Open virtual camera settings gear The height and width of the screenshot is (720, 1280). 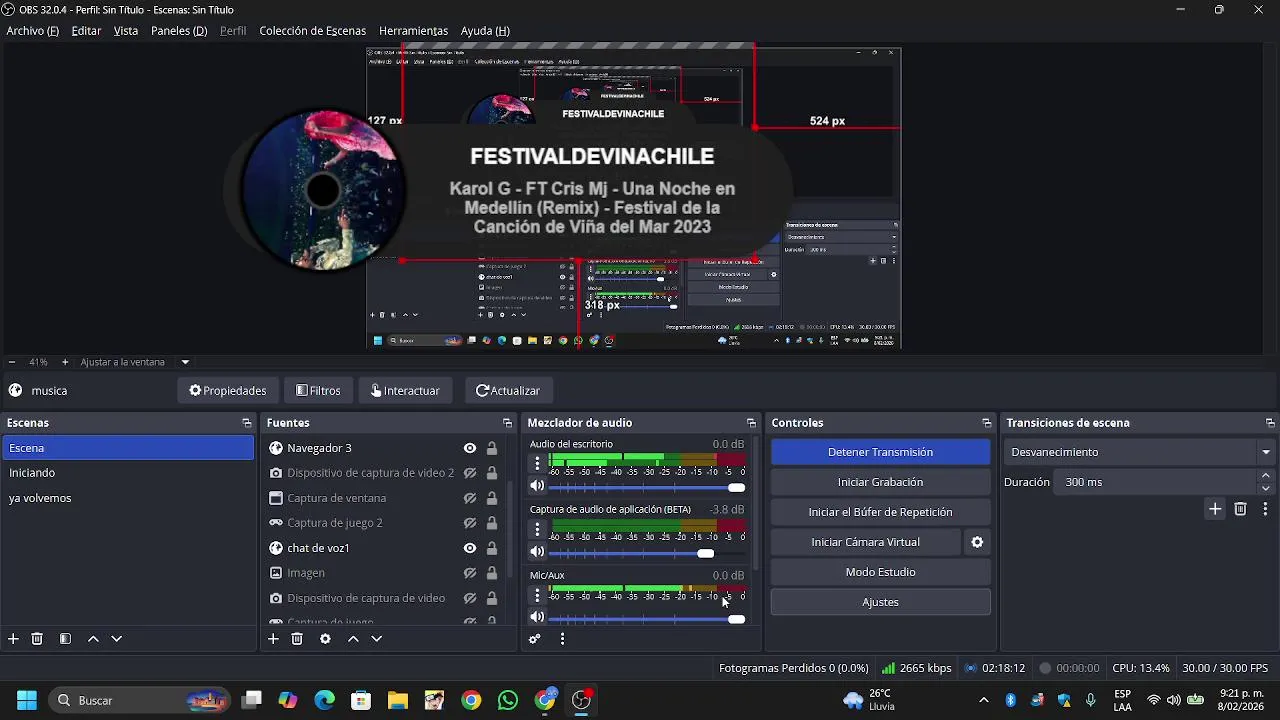(977, 542)
